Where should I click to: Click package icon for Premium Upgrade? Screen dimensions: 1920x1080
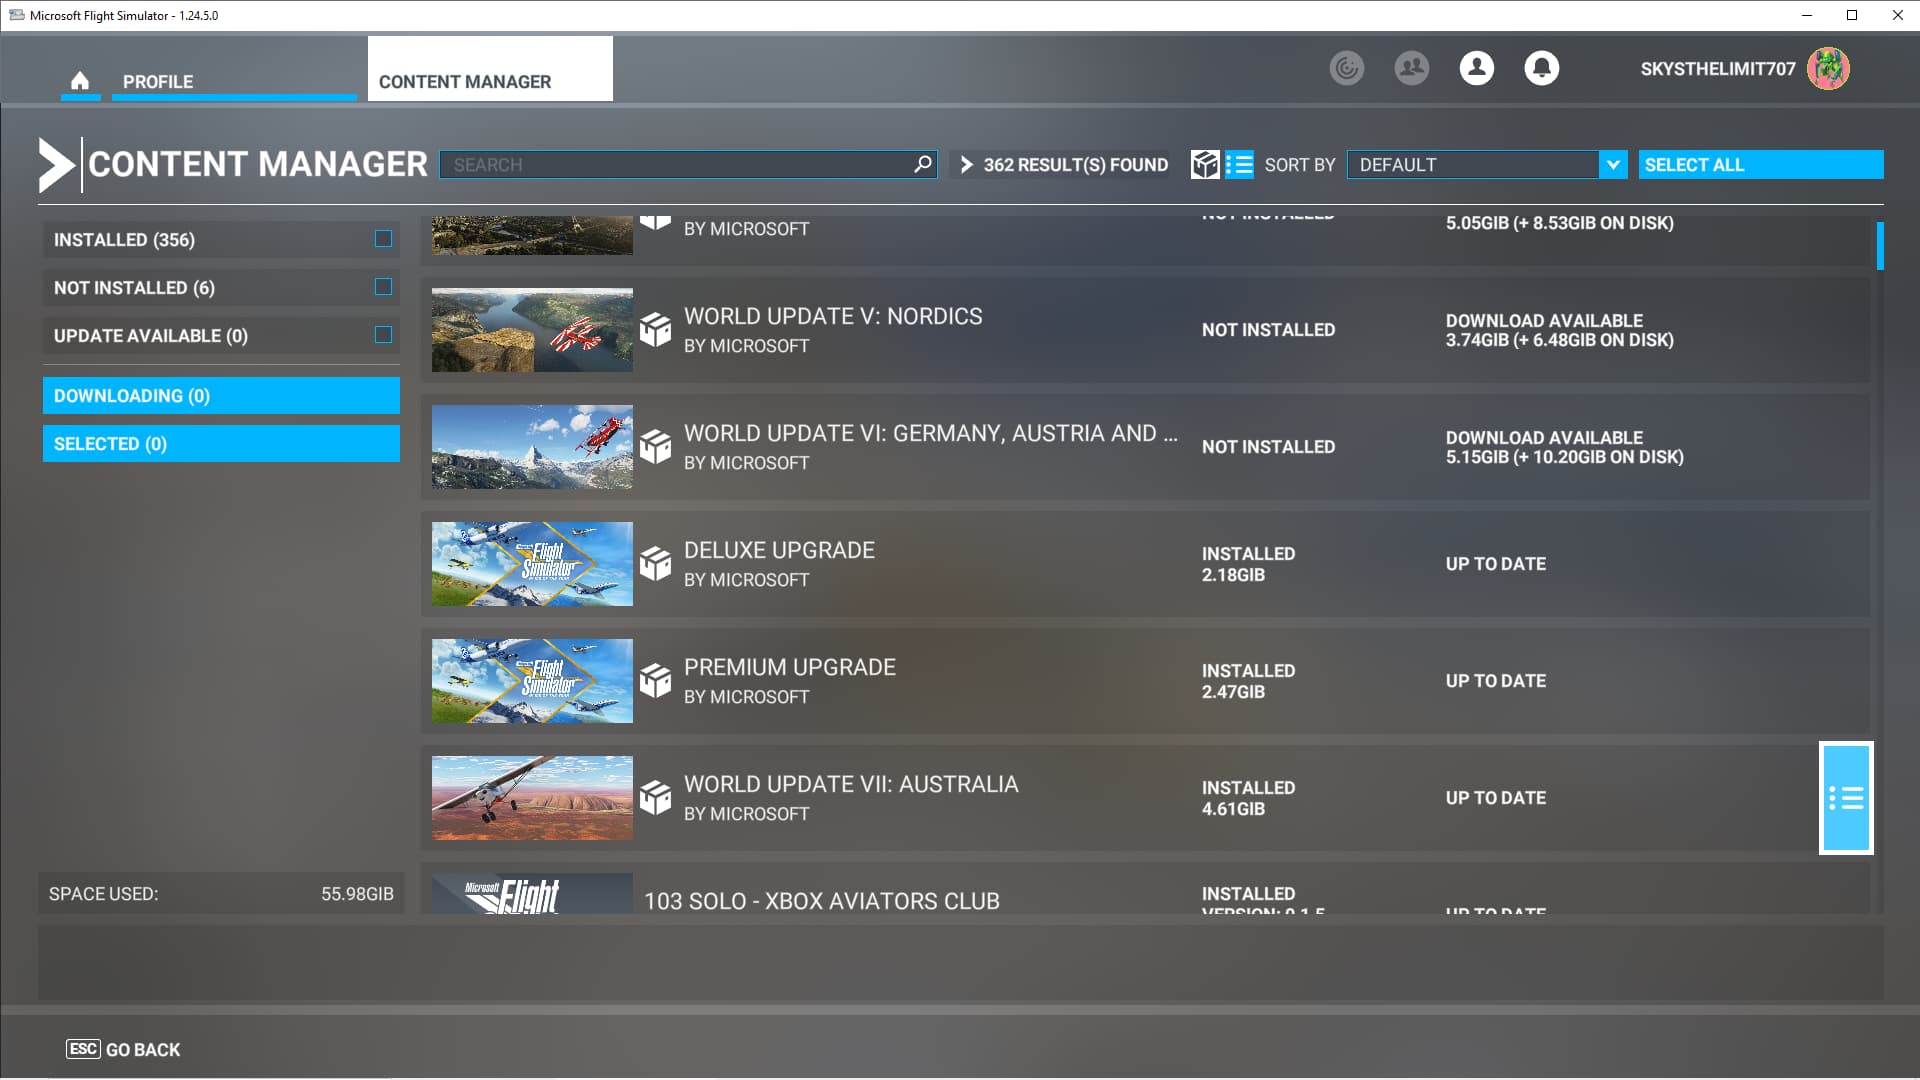[x=655, y=681]
